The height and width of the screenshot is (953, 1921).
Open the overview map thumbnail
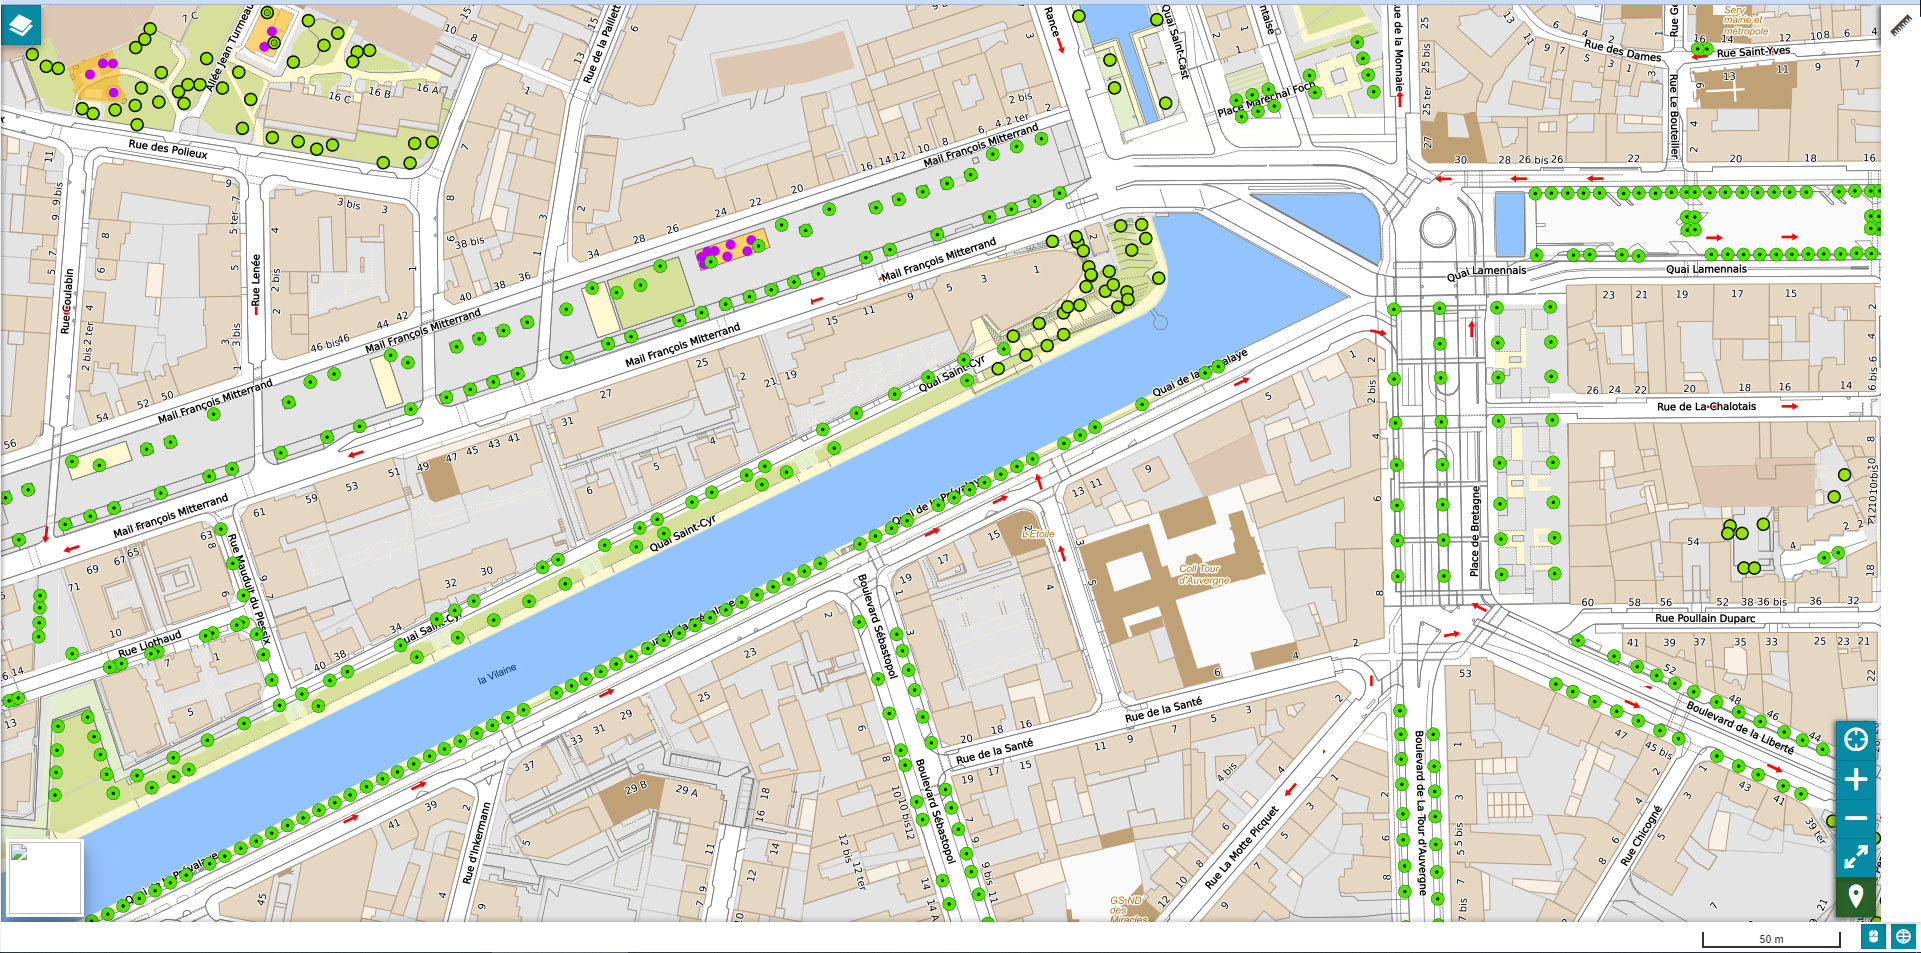45,877
